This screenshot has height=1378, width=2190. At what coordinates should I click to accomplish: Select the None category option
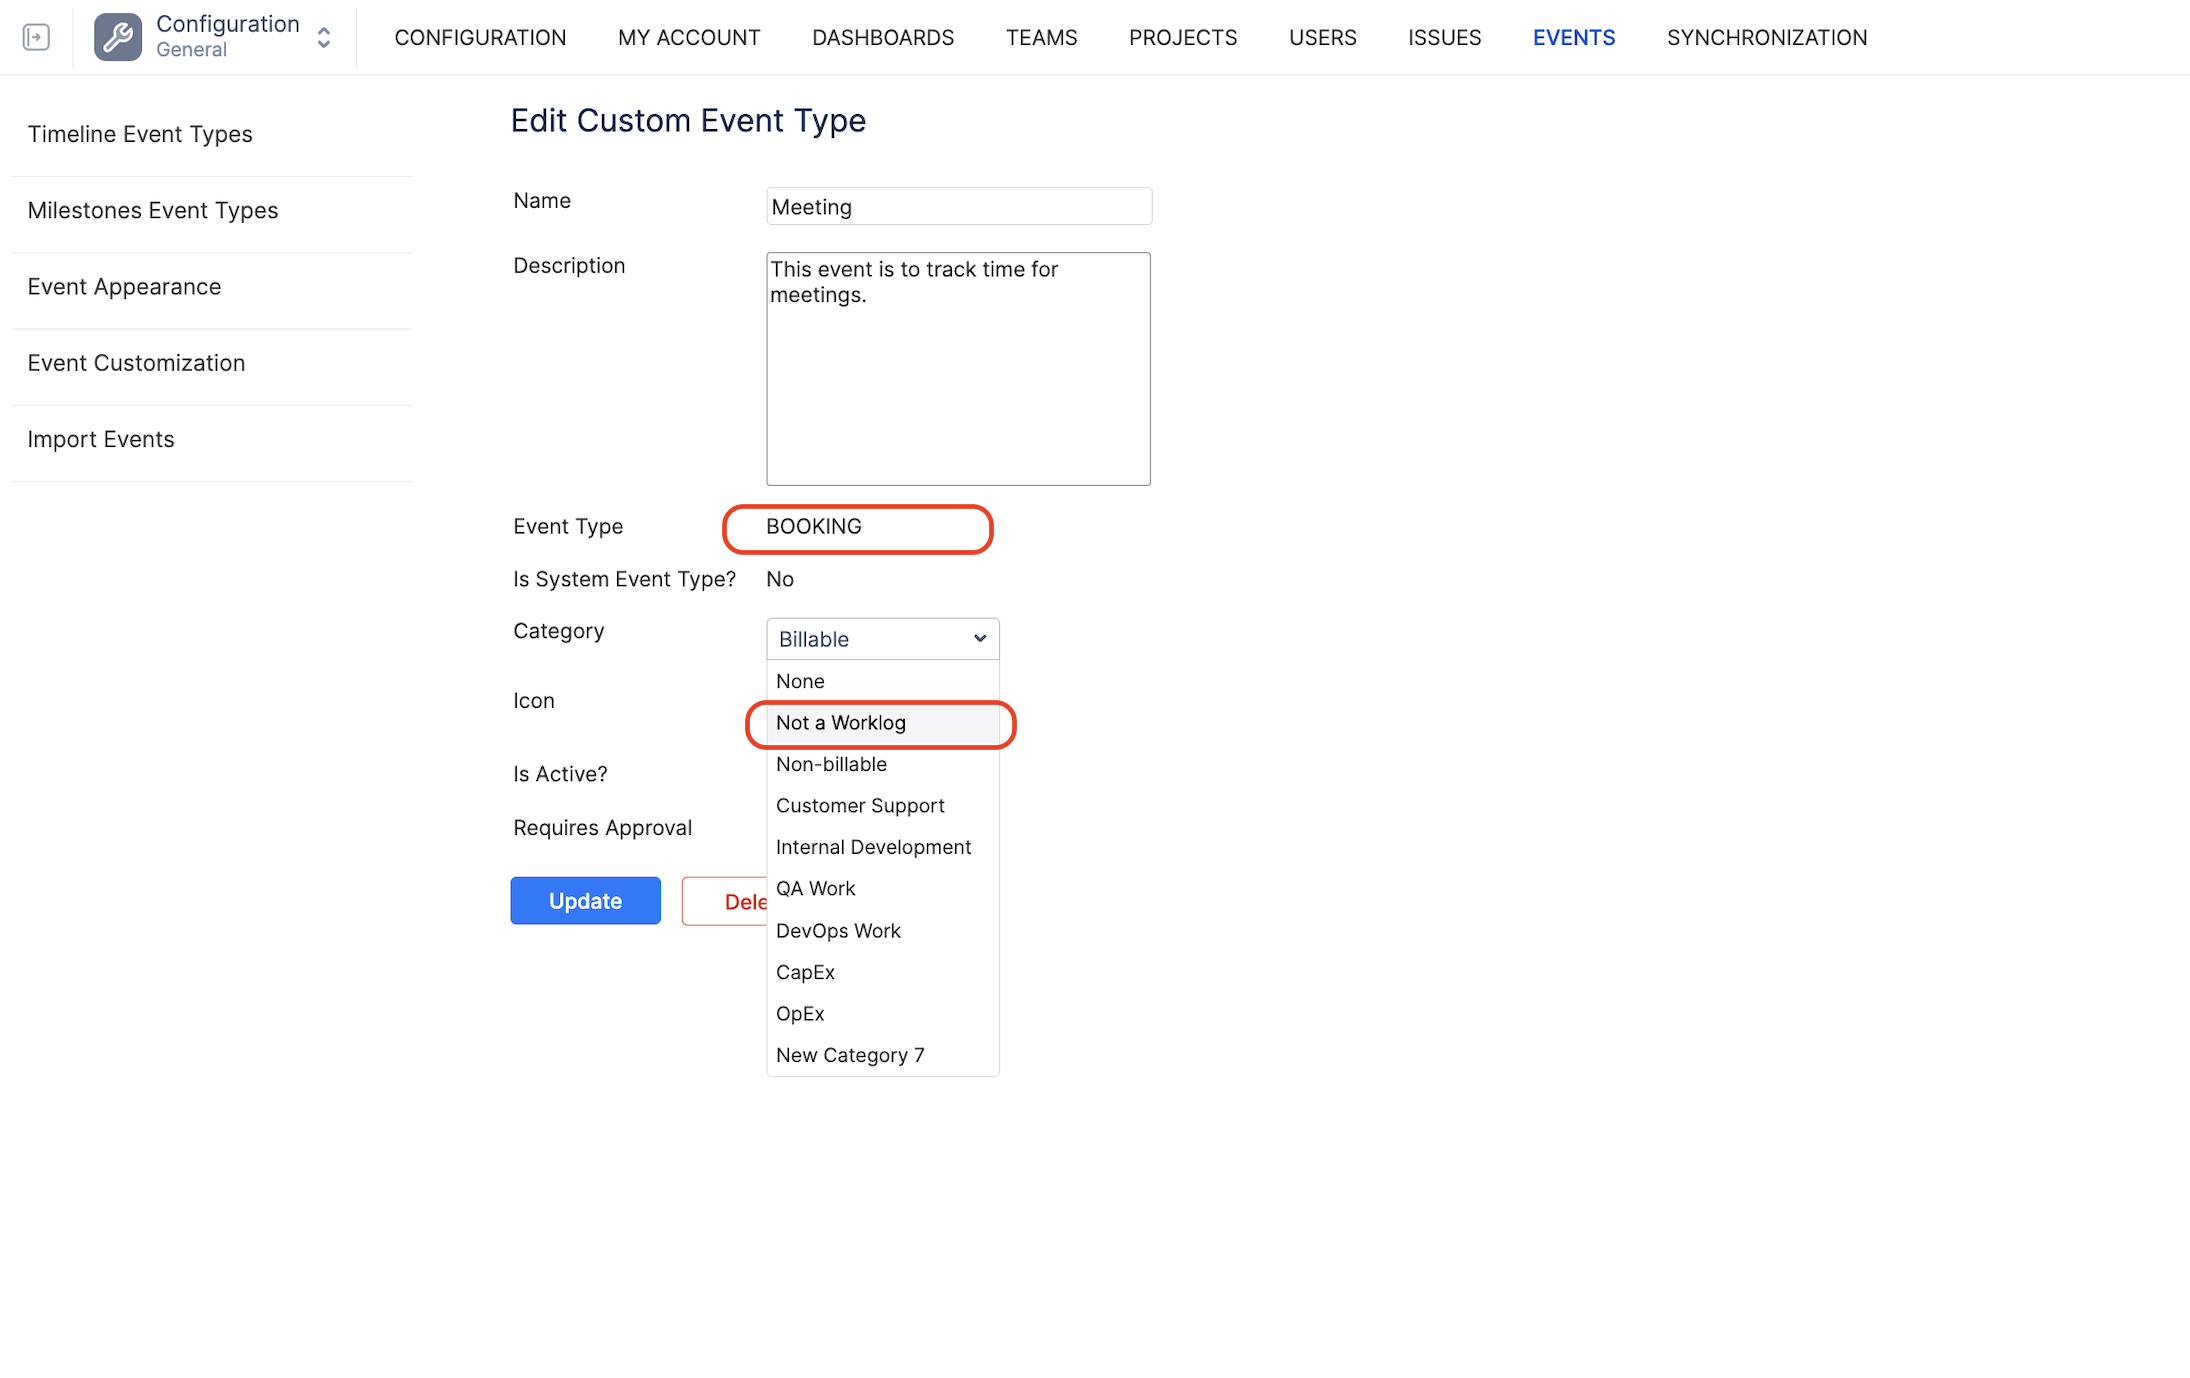click(800, 681)
